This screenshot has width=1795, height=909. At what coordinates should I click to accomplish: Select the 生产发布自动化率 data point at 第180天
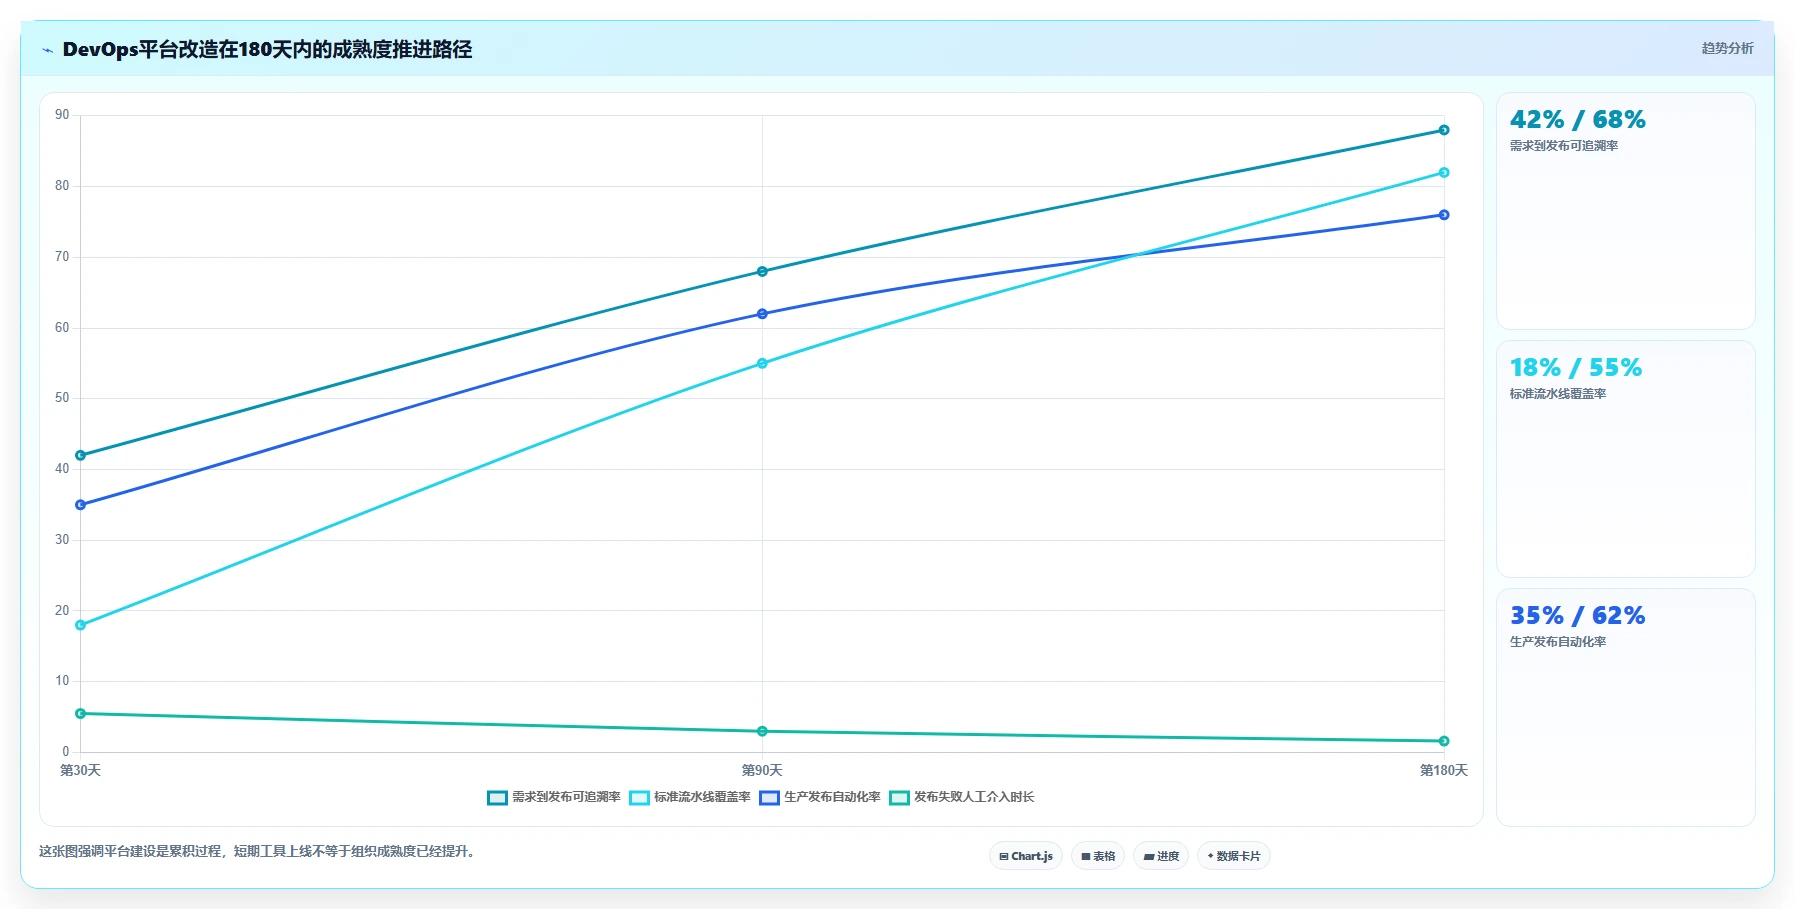[1444, 215]
